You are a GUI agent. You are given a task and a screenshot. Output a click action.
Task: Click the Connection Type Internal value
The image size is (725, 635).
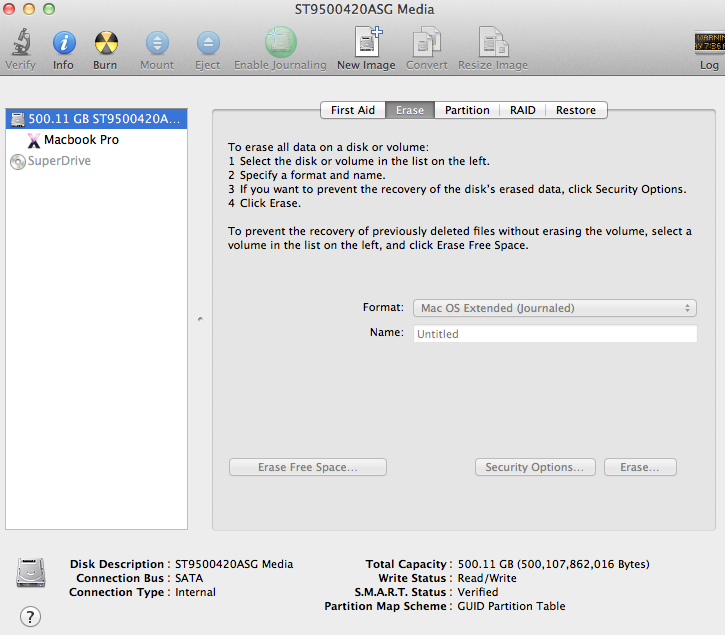coord(195,592)
